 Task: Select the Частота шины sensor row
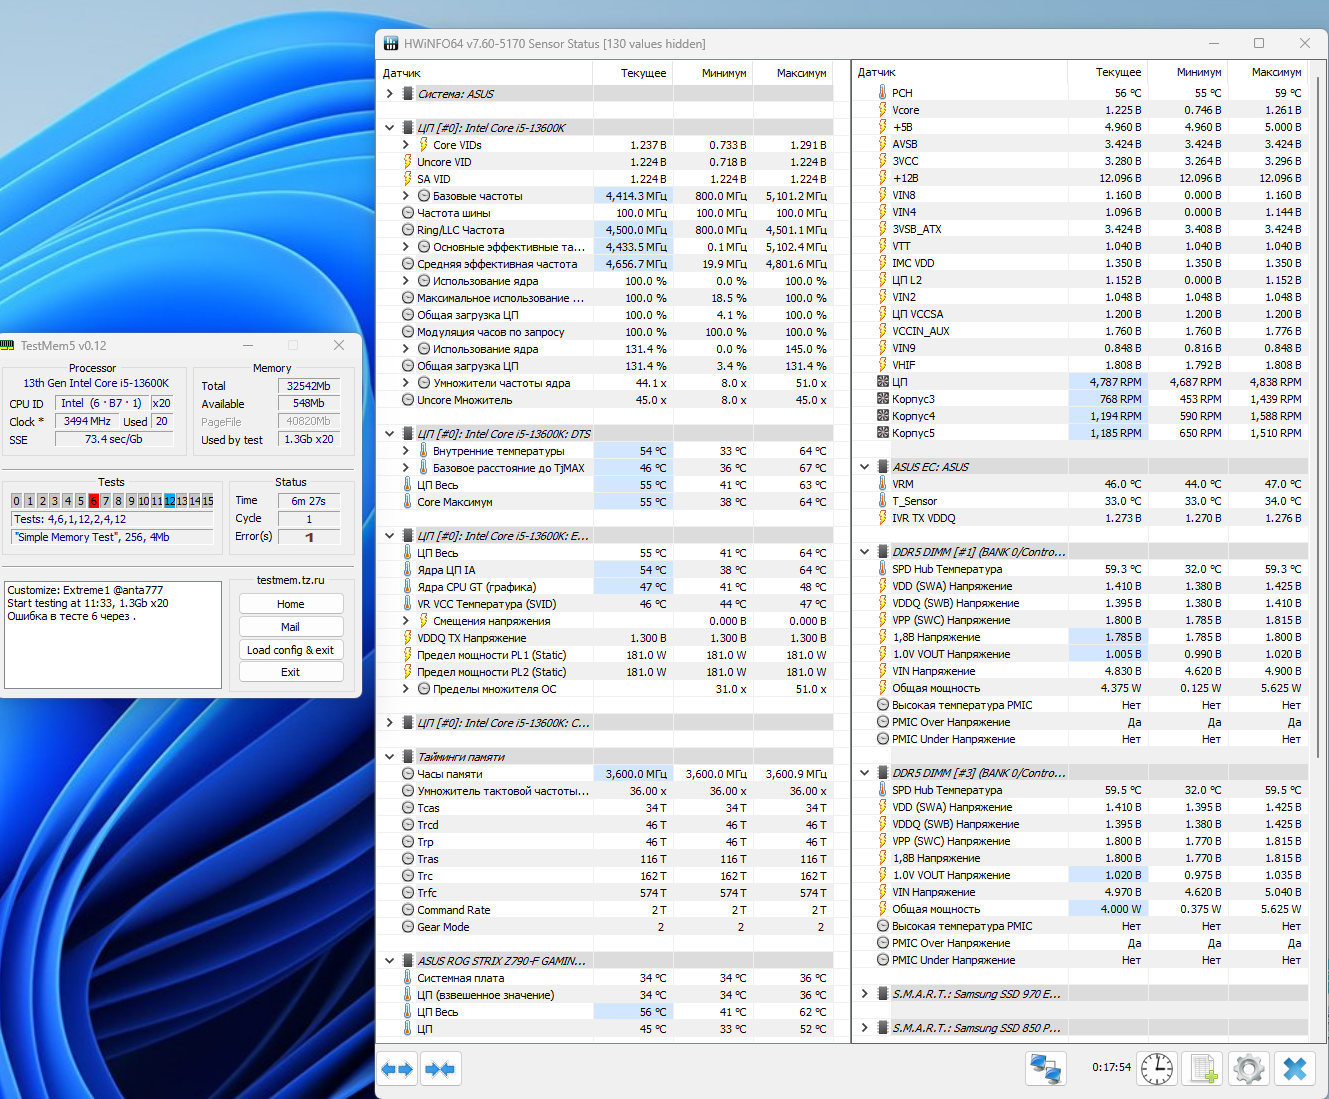(607, 213)
